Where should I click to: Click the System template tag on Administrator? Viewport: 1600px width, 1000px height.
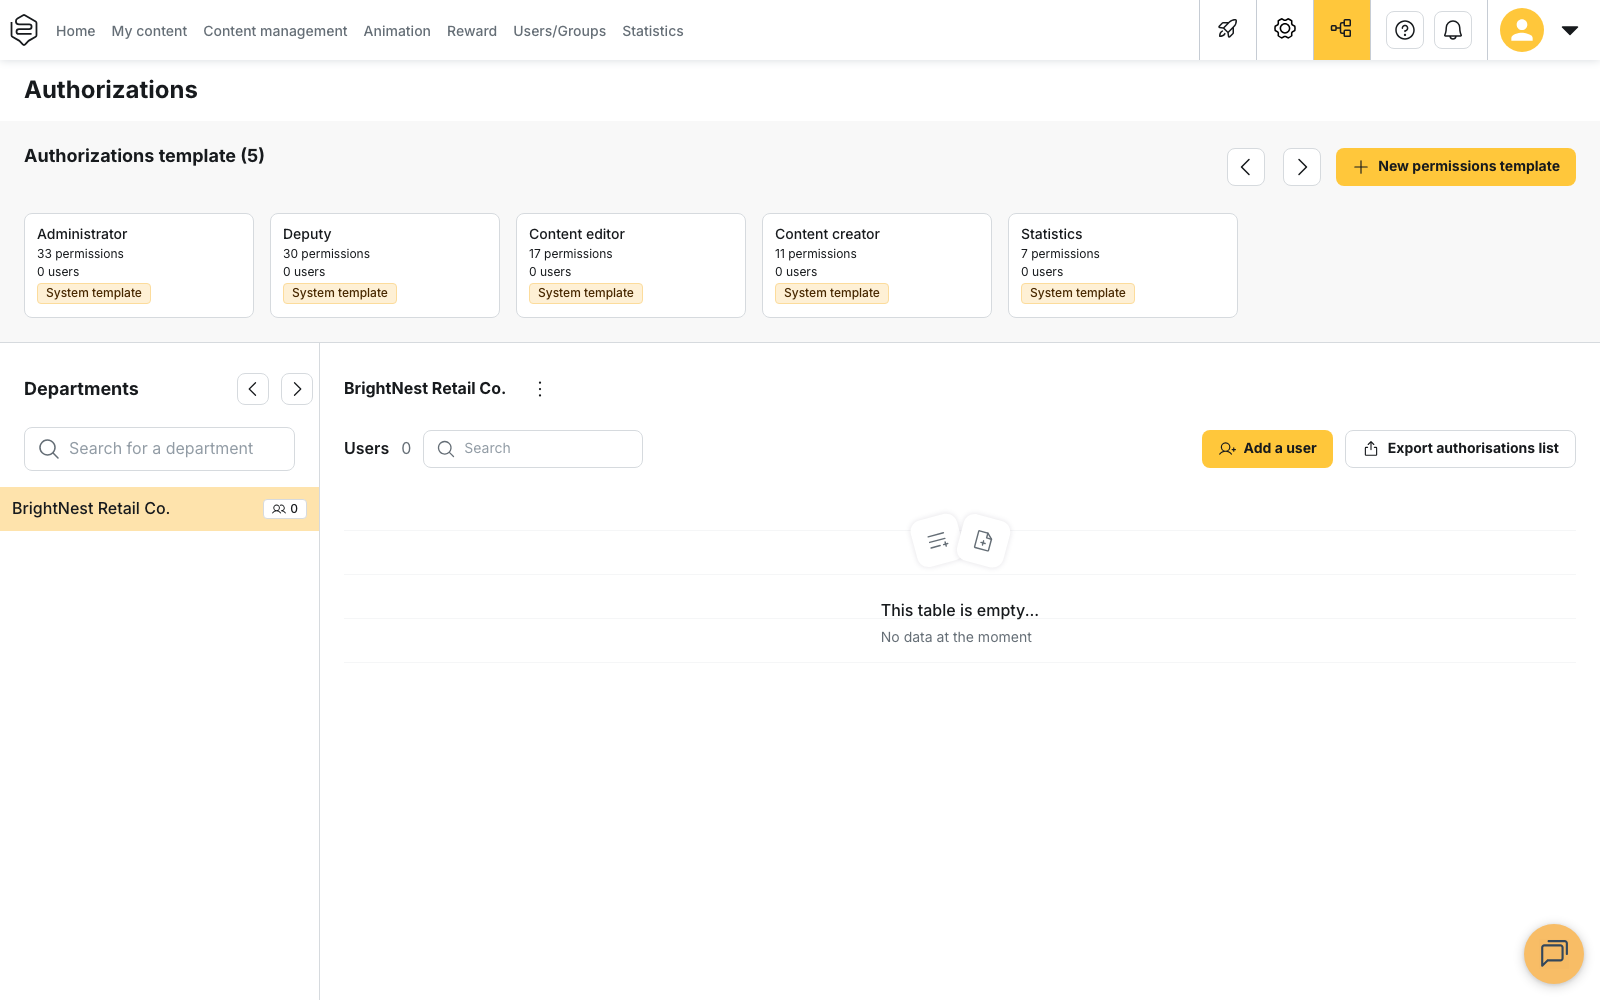[x=94, y=293]
